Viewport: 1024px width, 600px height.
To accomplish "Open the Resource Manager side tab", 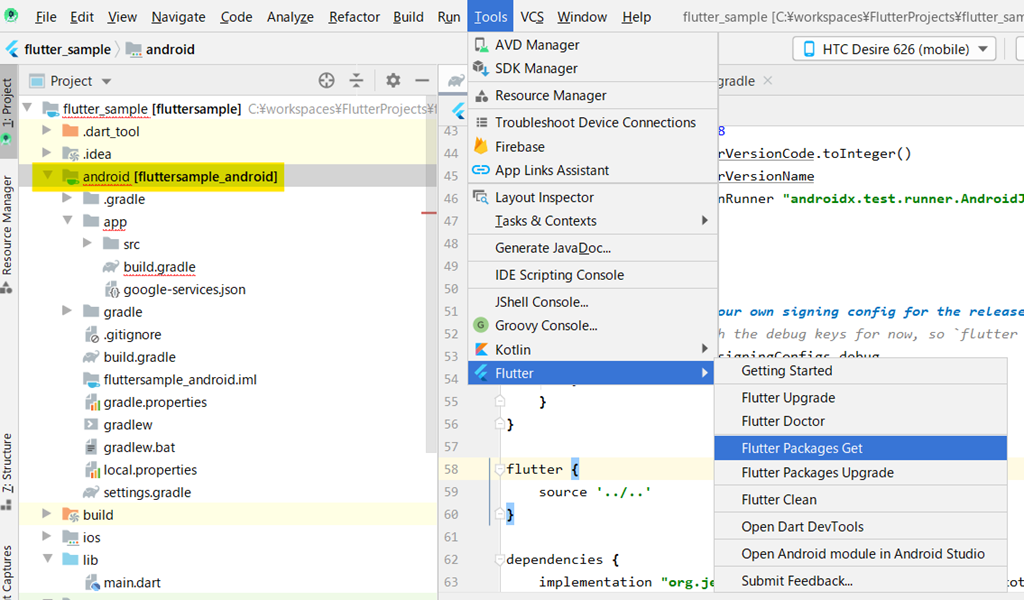I will 7,225.
